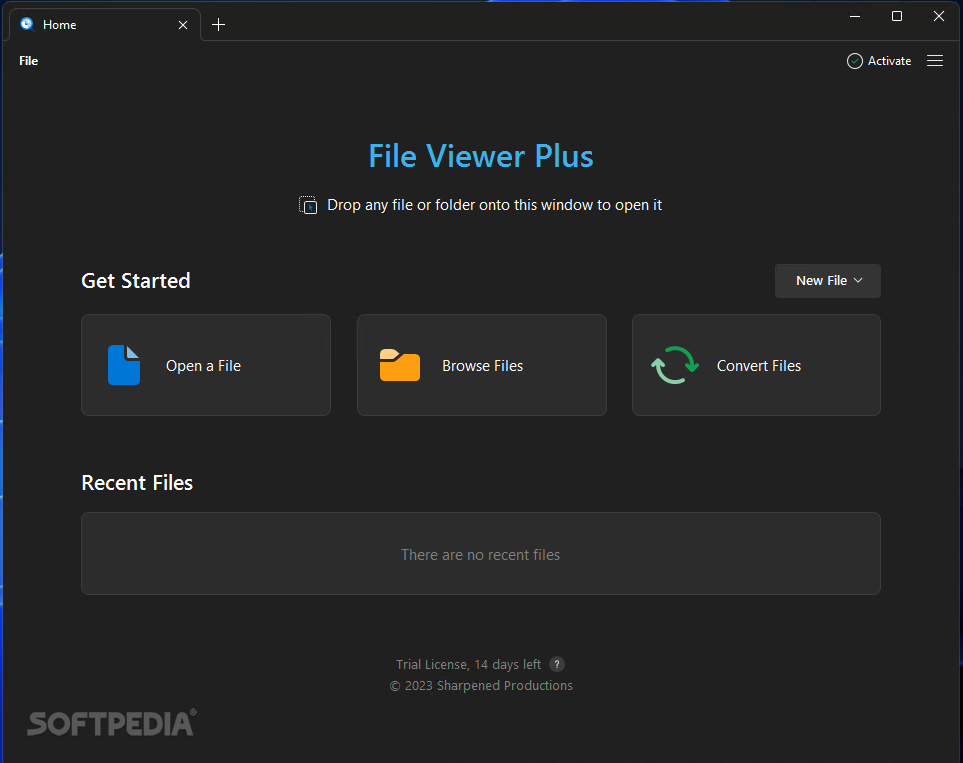Screen dimensions: 963x763
Task: Click the 'Trial License, 14 days left' text
Action: pyautogui.click(x=469, y=665)
